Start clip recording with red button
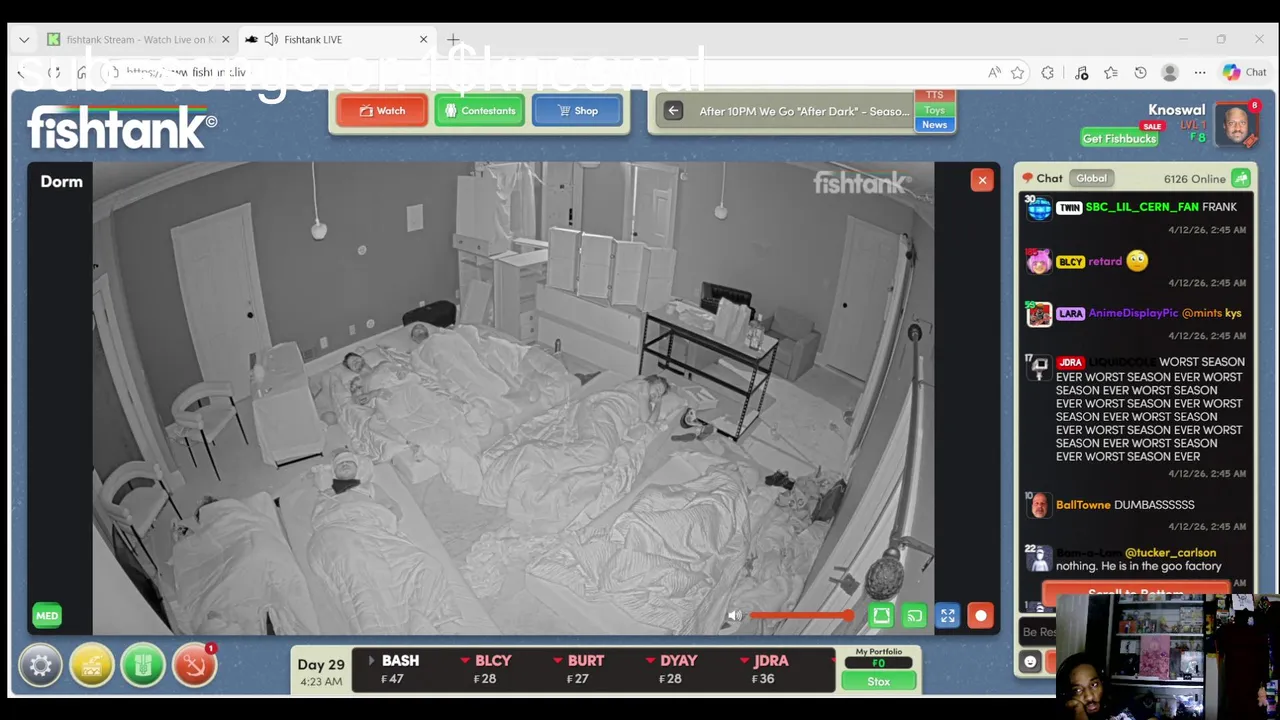The height and width of the screenshot is (720, 1280). 980,616
